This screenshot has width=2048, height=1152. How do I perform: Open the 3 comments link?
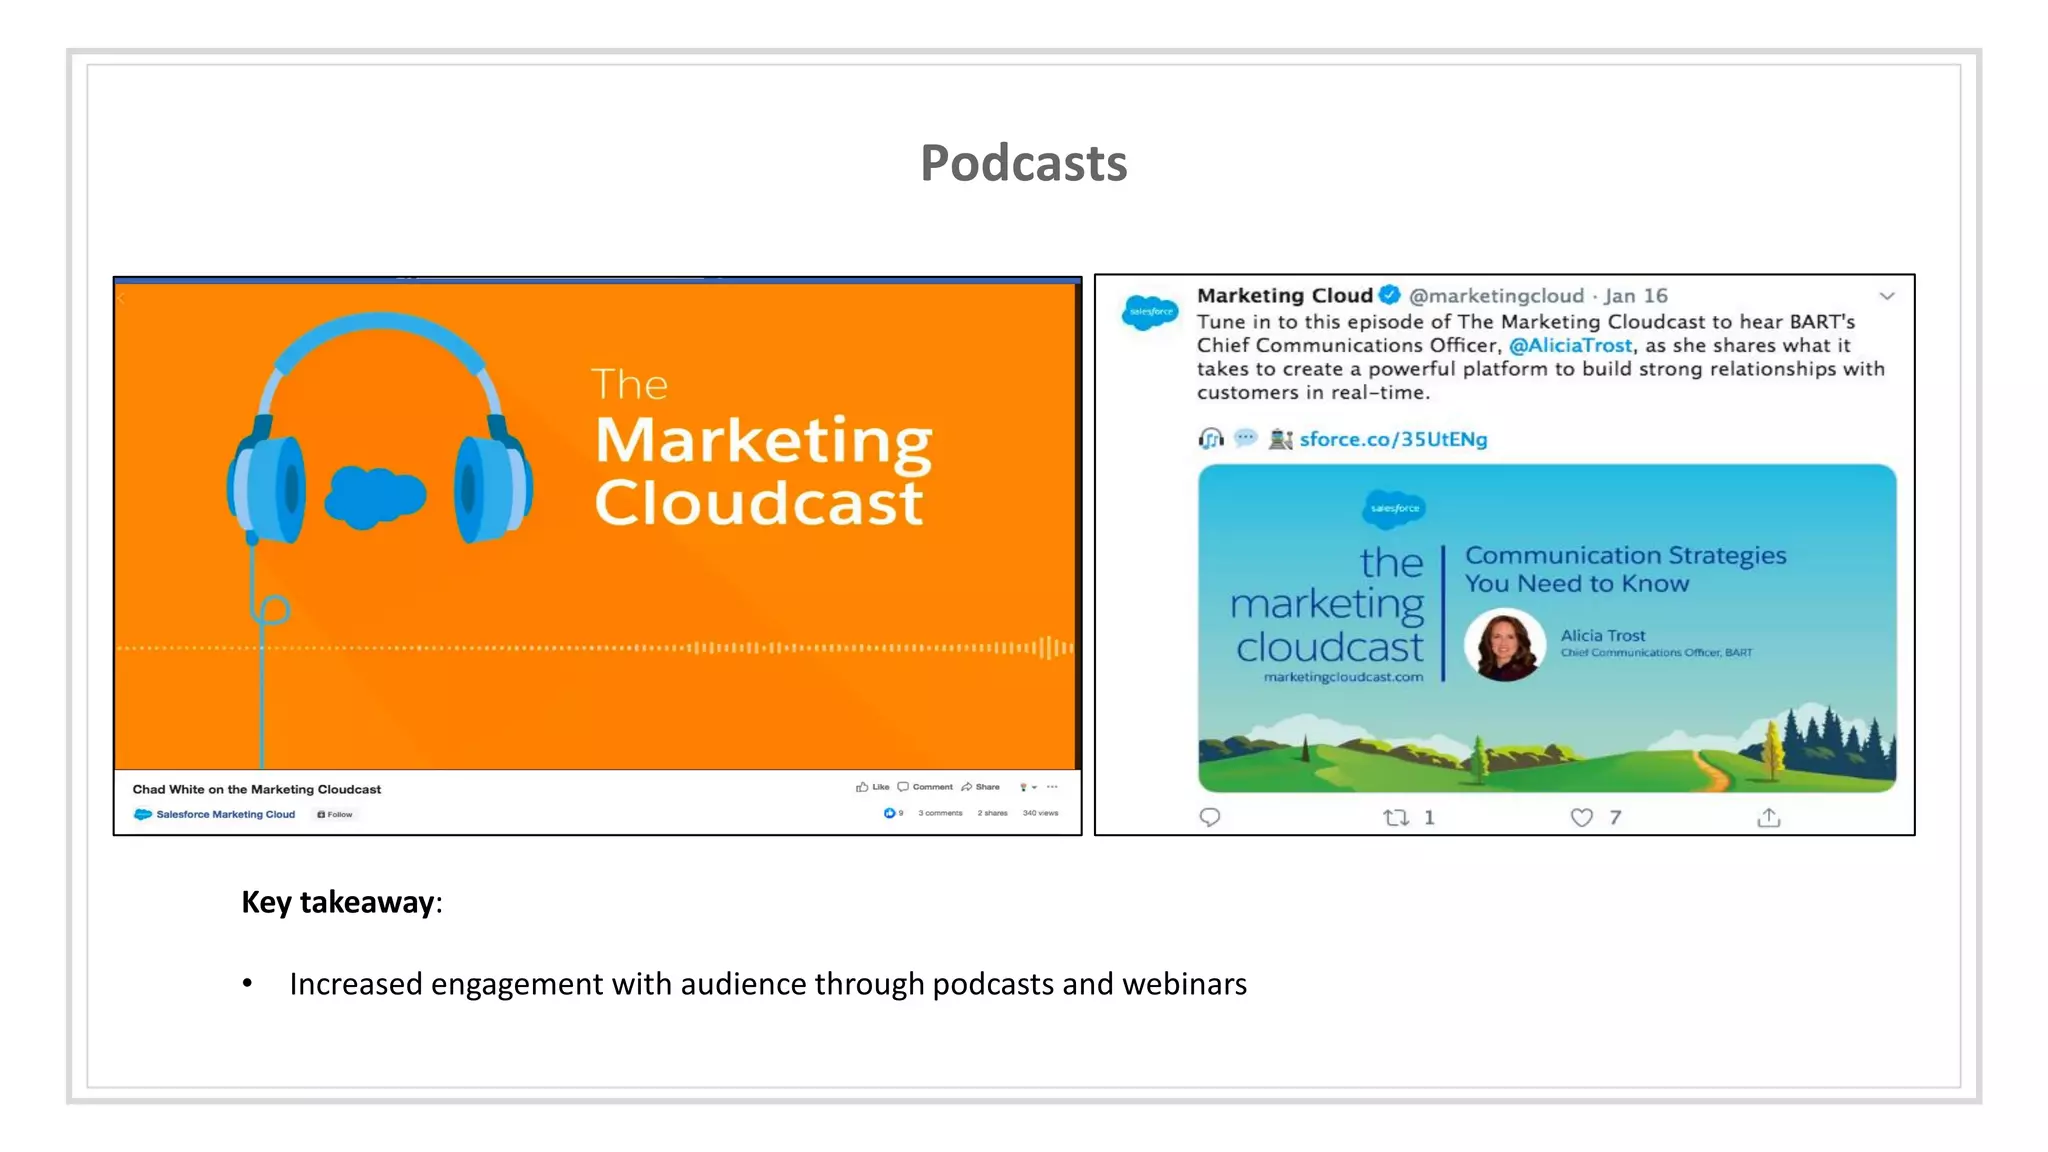(x=940, y=813)
